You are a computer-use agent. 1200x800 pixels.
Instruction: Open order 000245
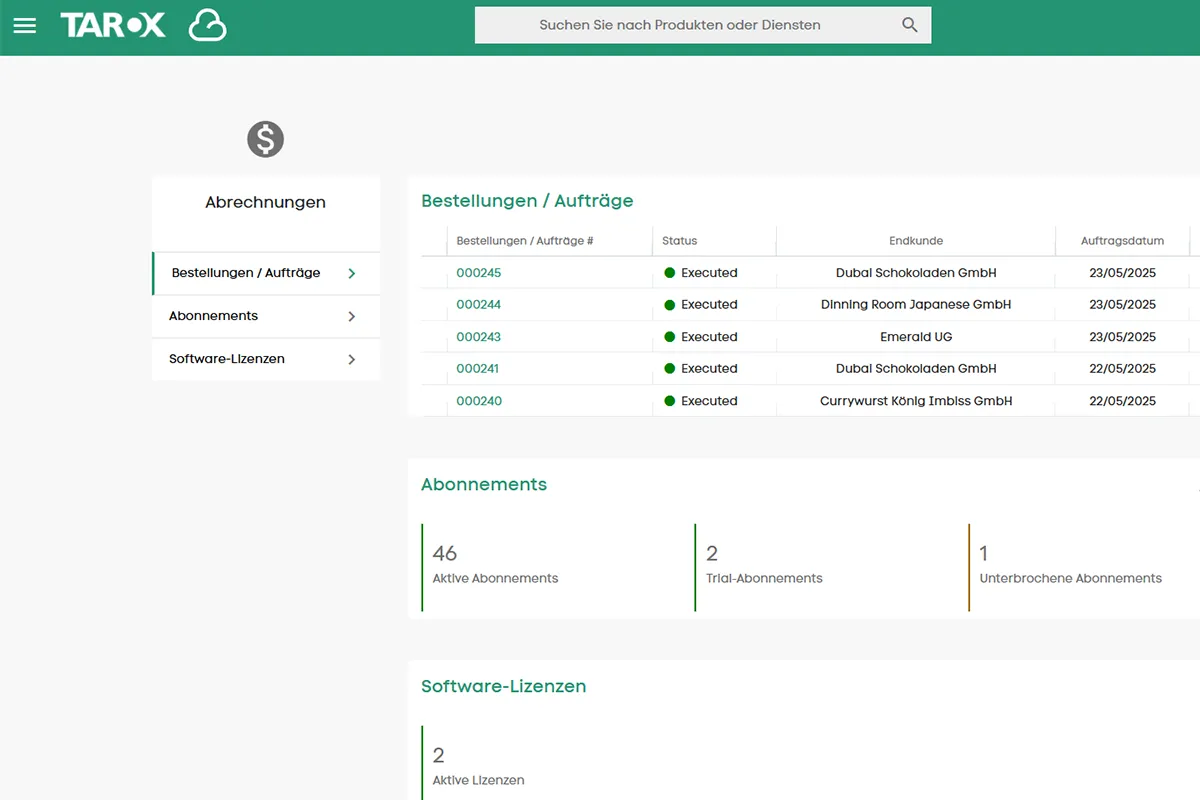coord(478,273)
